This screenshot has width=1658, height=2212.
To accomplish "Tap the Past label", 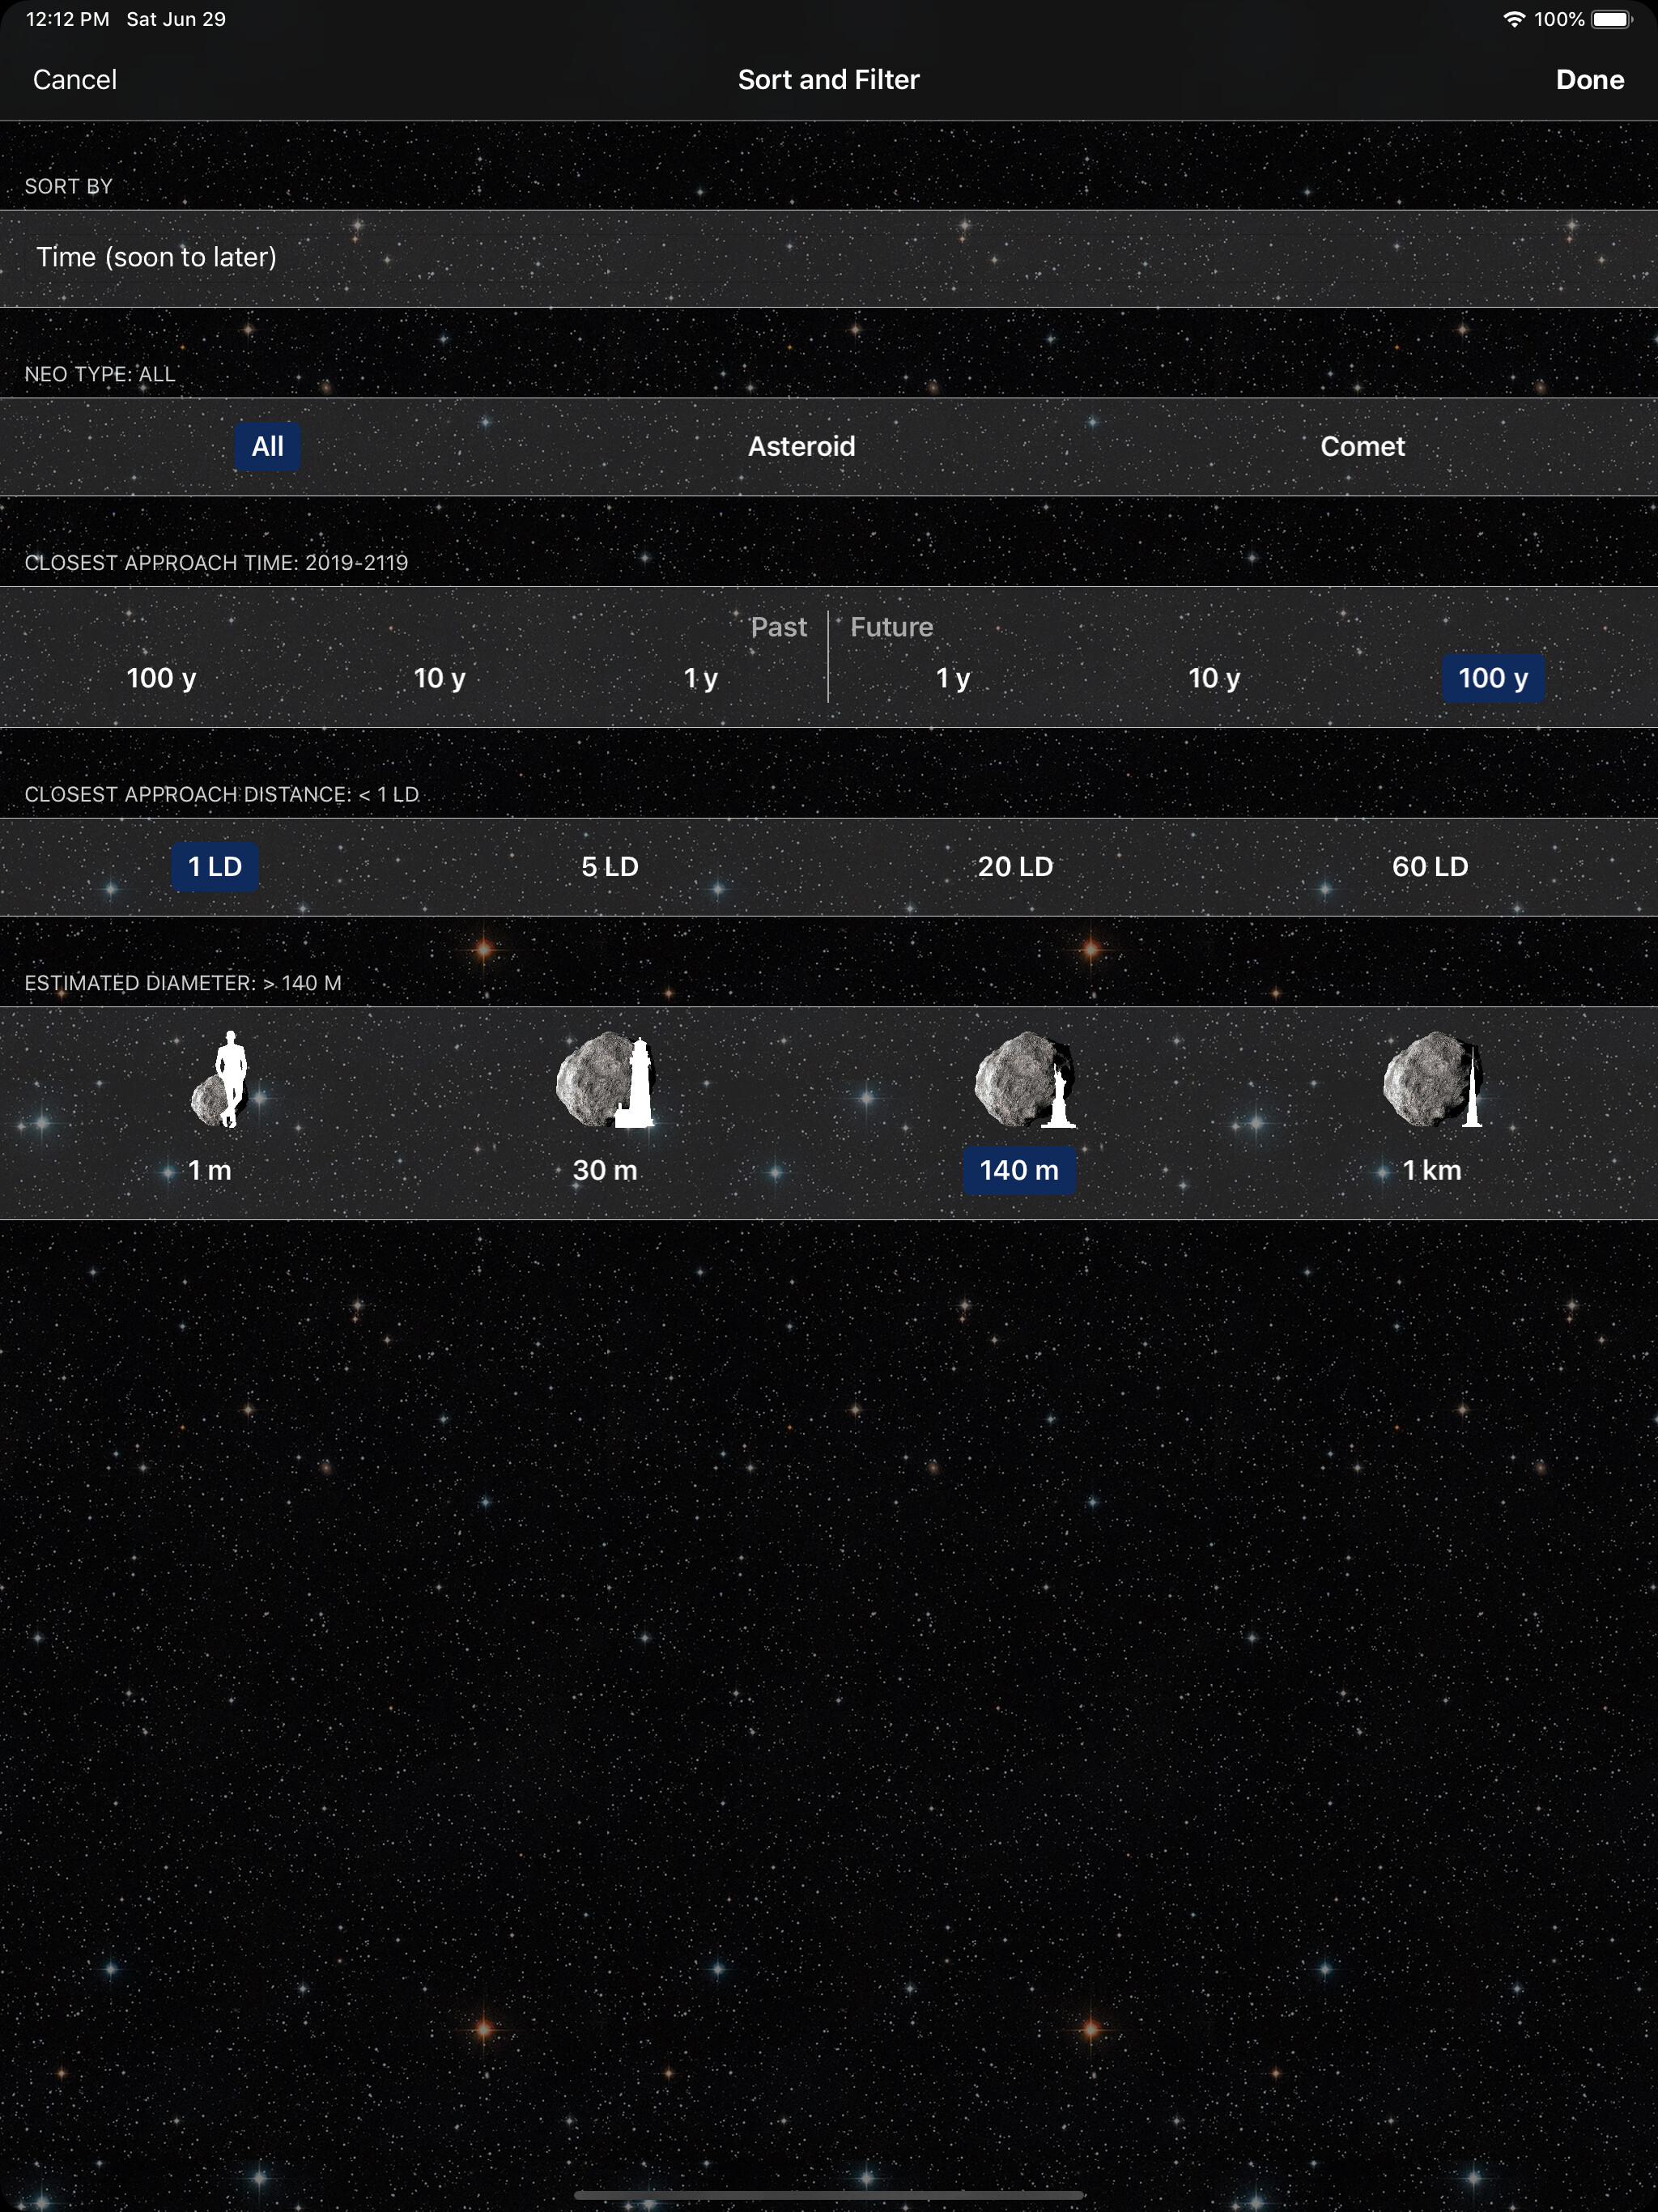I will tap(778, 627).
